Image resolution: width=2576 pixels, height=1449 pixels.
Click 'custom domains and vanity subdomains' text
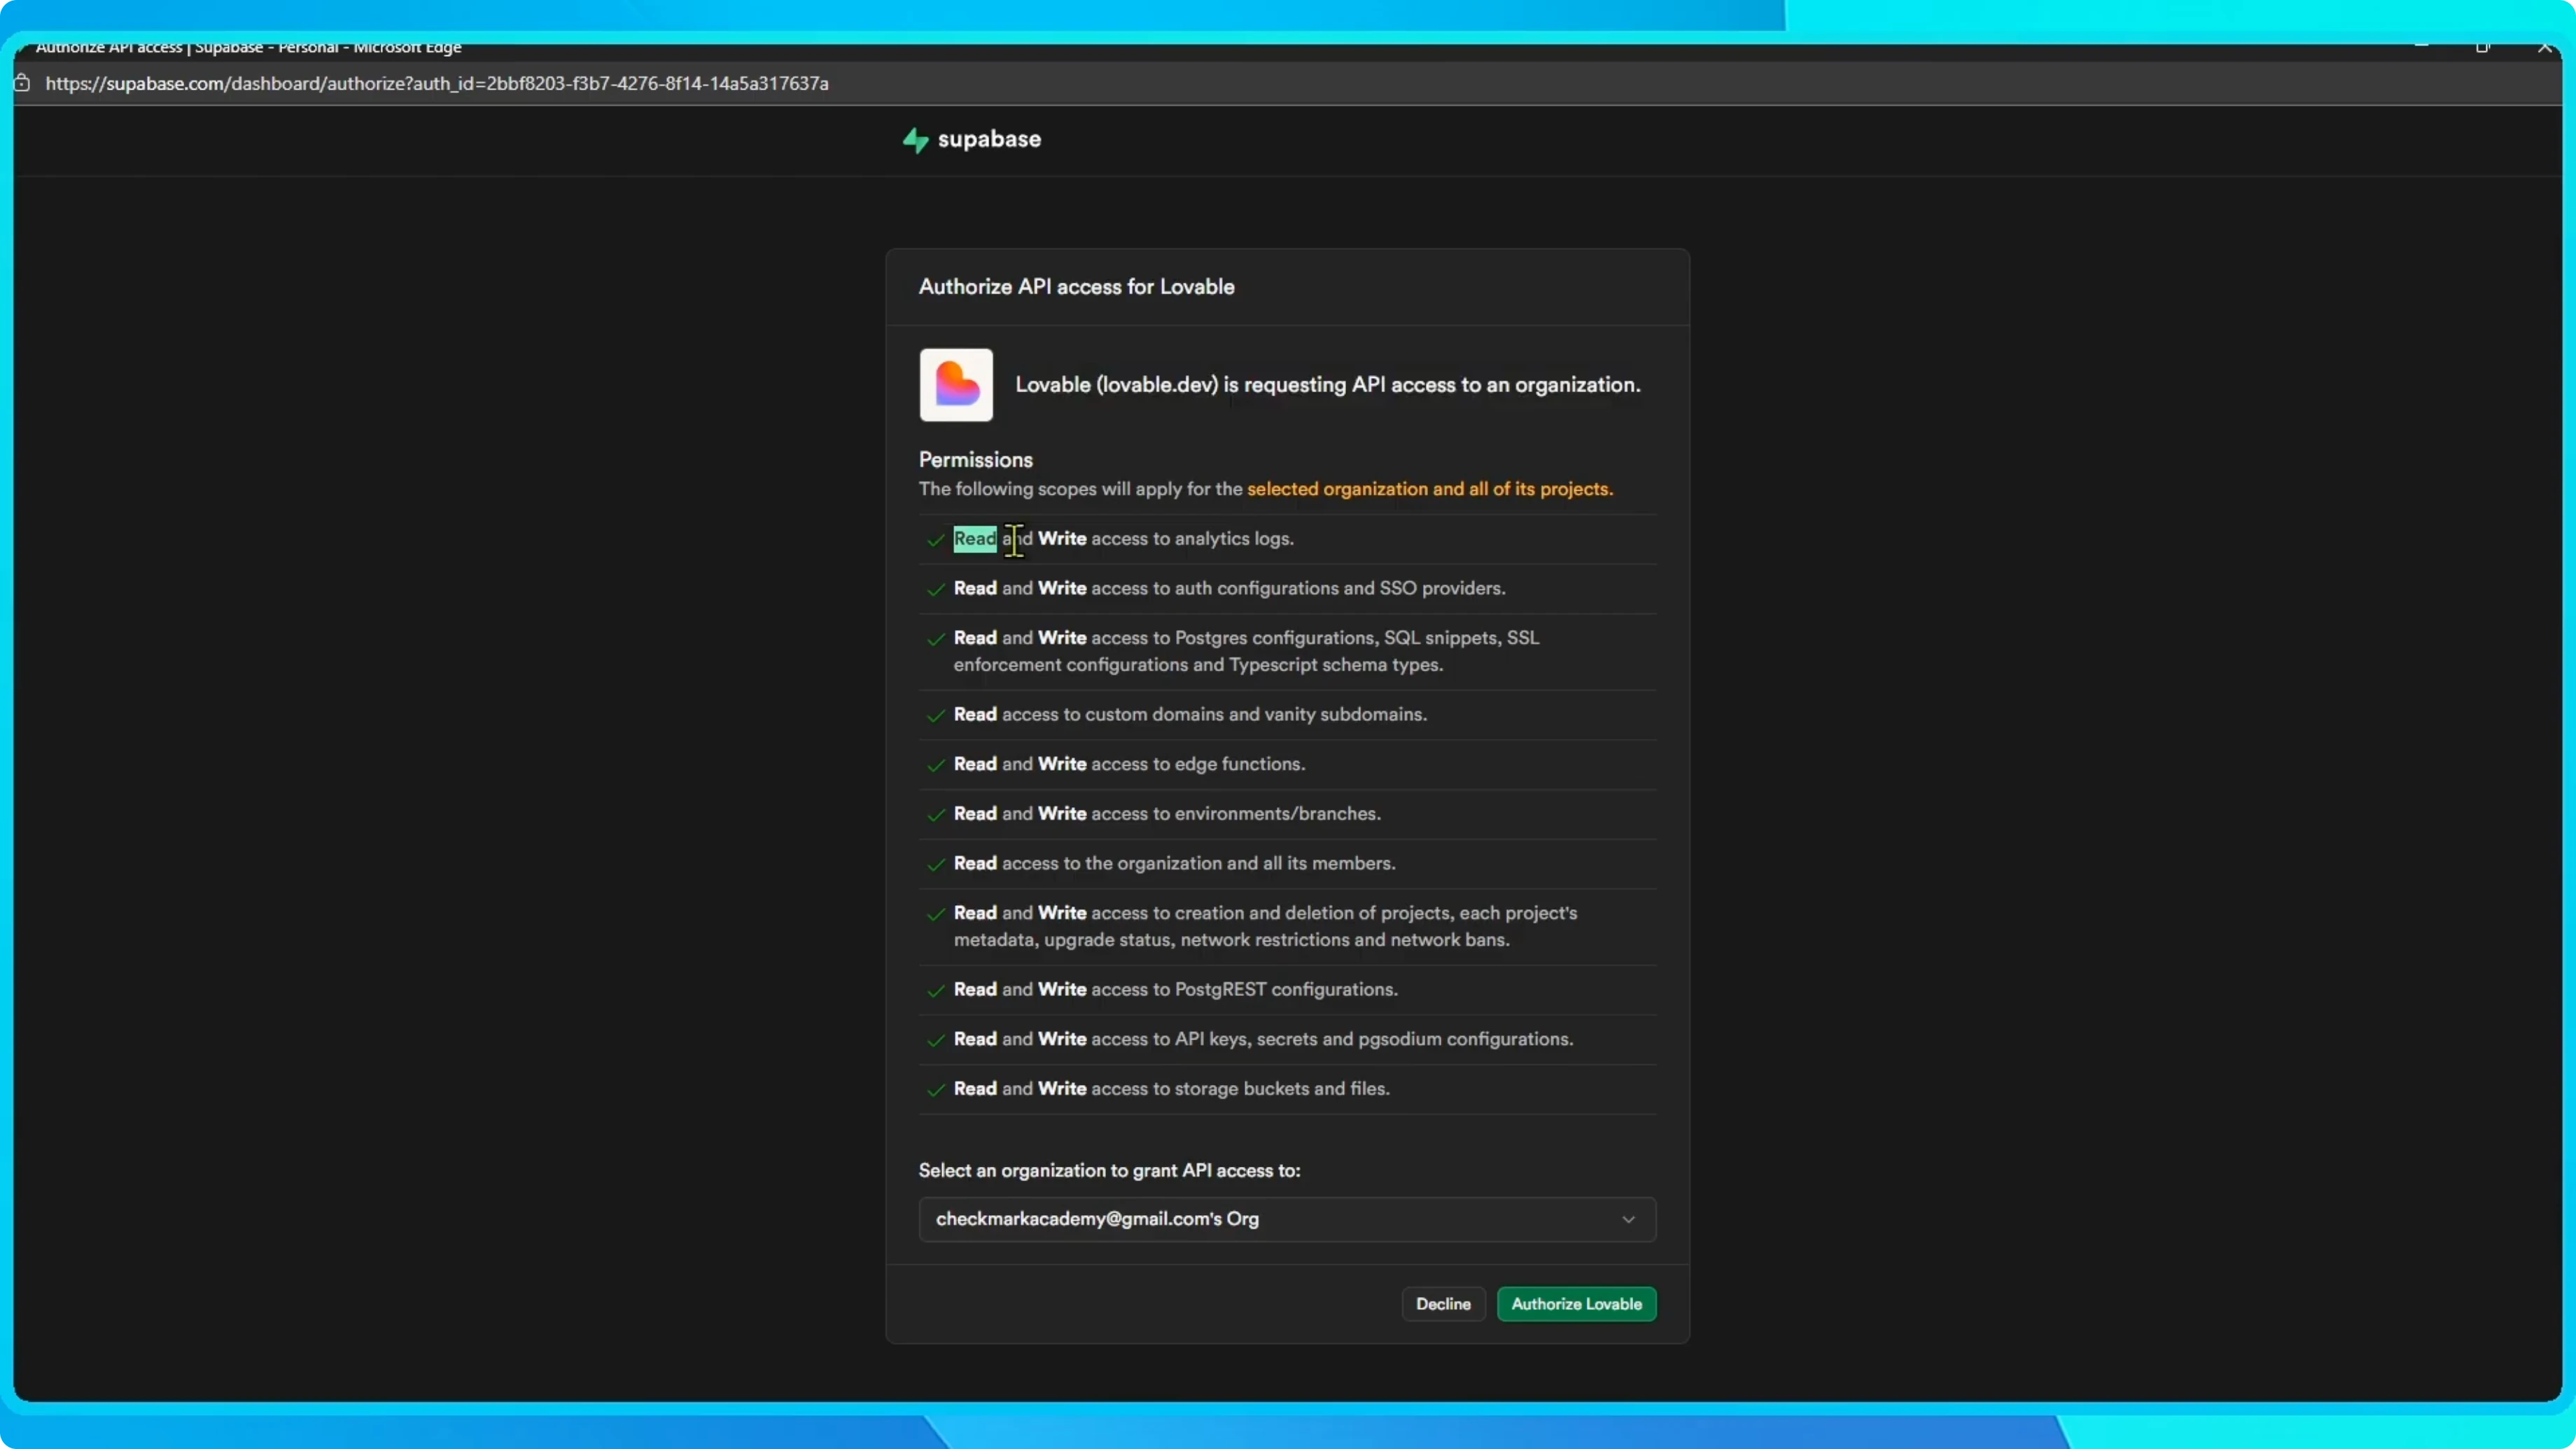[x=1256, y=714]
